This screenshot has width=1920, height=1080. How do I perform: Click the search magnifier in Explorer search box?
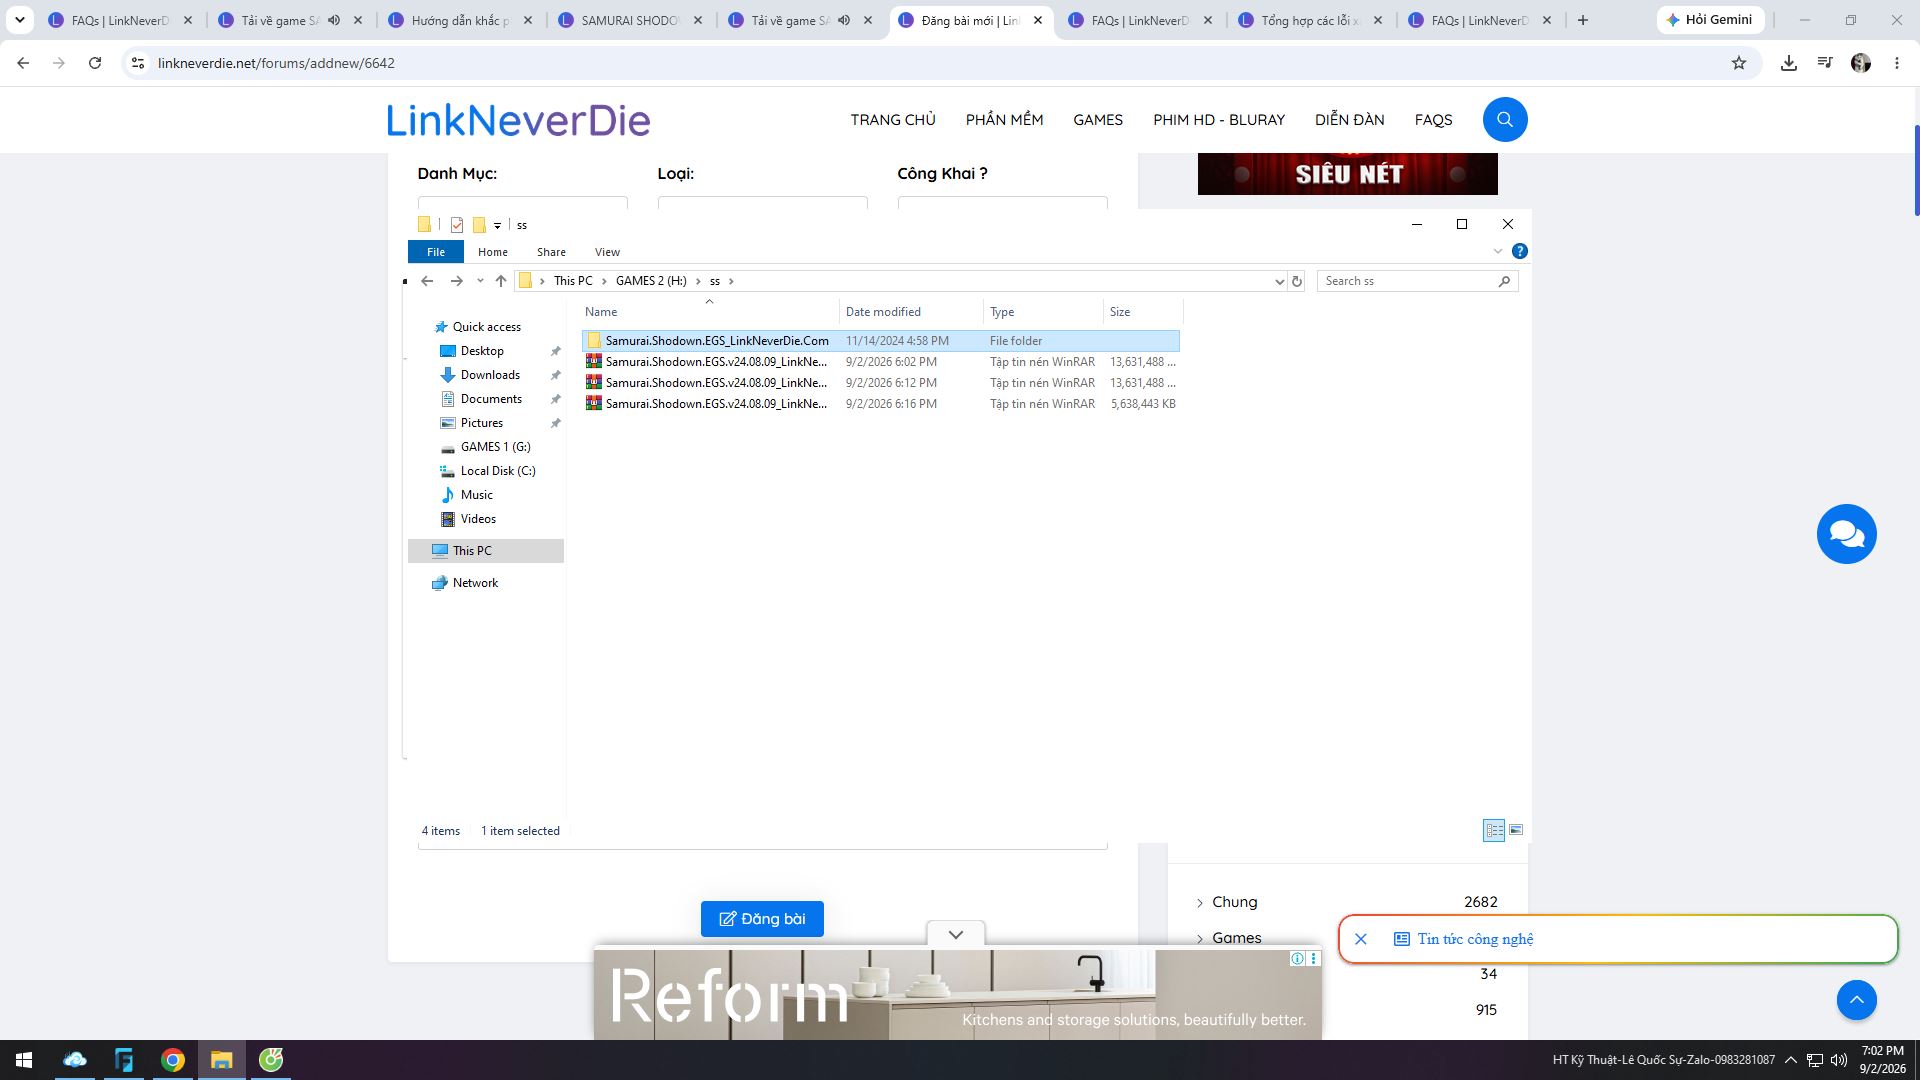(x=1504, y=281)
